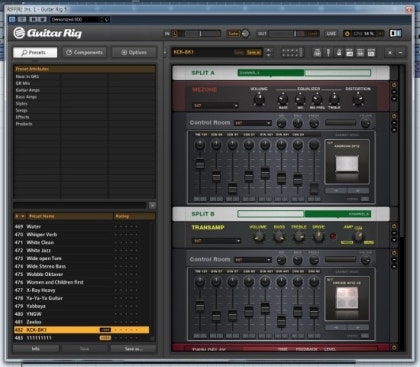Toggle the L input channel button
420x367 pixels.
[x=175, y=33]
